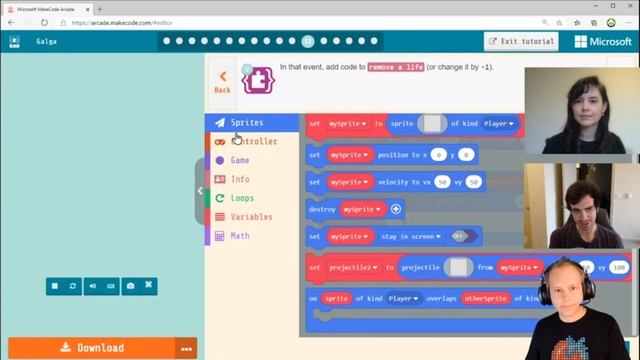The height and width of the screenshot is (360, 640).
Task: Open the stay in screen property dropdown
Action: point(411,236)
